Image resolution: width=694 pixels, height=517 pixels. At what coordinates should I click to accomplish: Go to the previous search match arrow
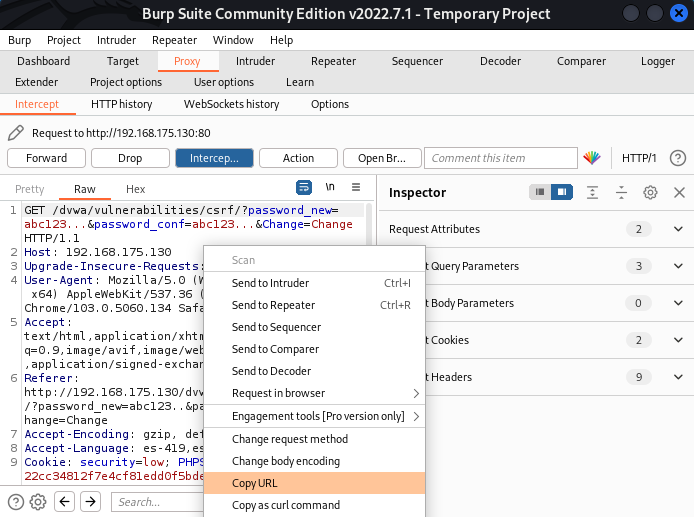click(65, 502)
